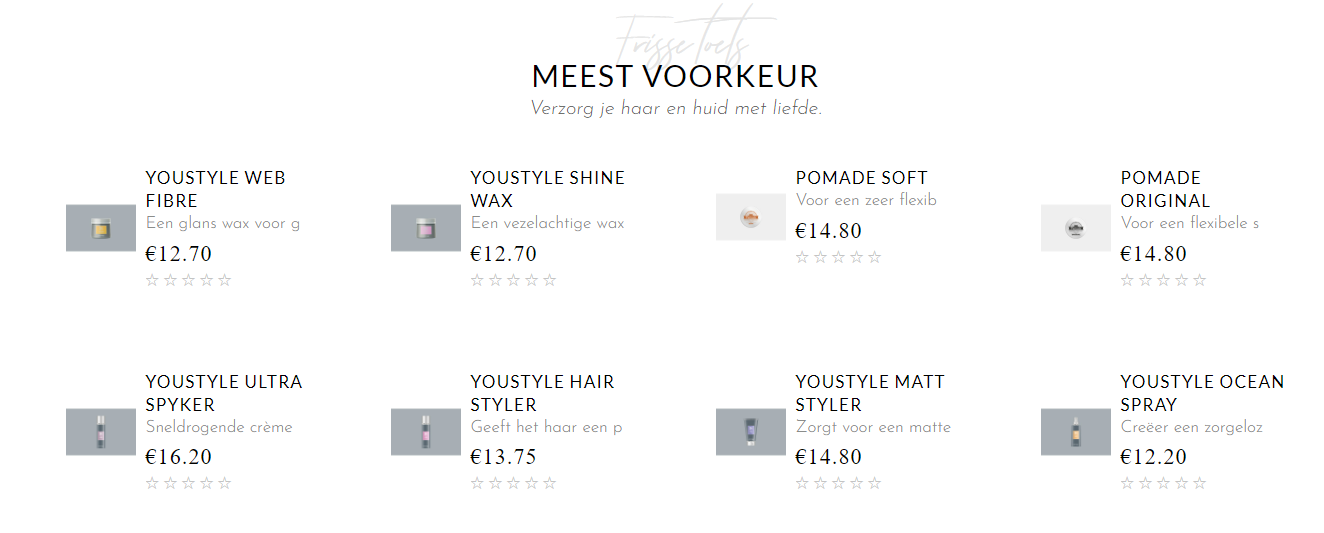Open the Youstyle Shine Wax product image
The width and height of the screenshot is (1324, 533).
pyautogui.click(x=426, y=228)
